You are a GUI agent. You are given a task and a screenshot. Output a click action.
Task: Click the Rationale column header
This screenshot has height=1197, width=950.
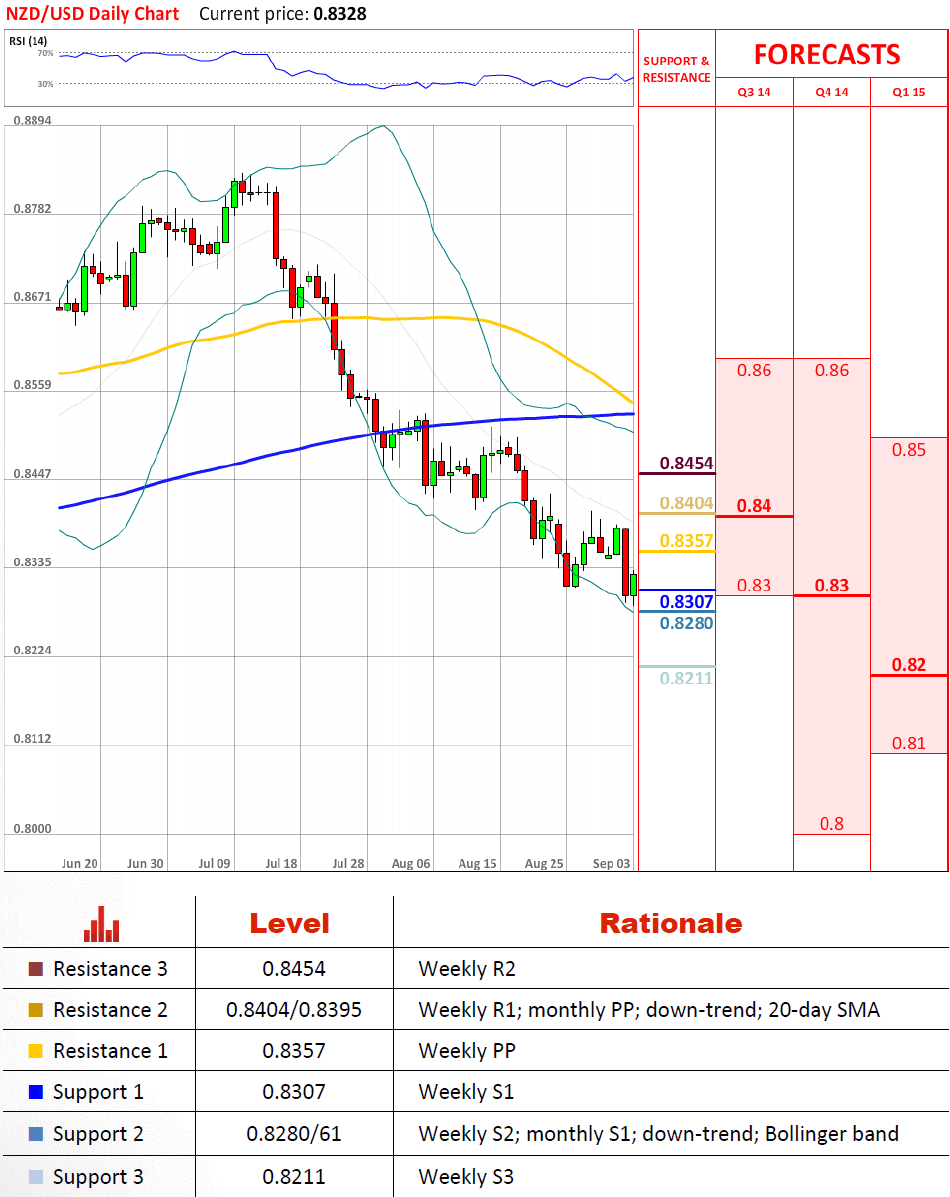click(x=670, y=924)
